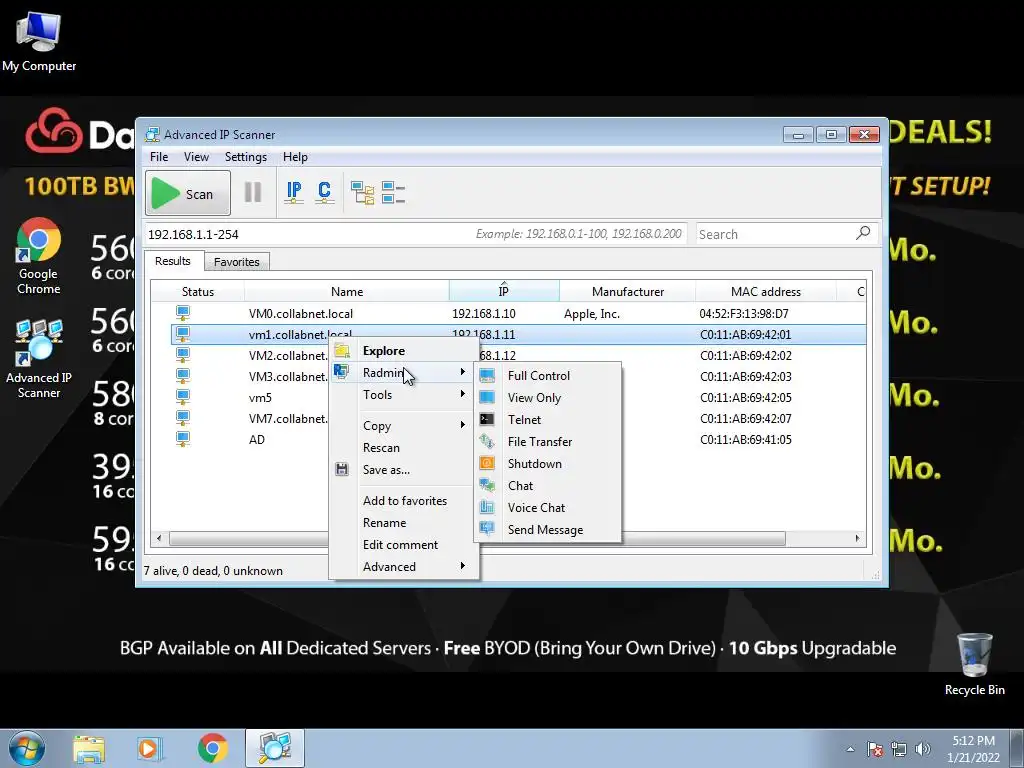1024x768 pixels.
Task: Click the IP range toolbar icon
Action: [294, 193]
